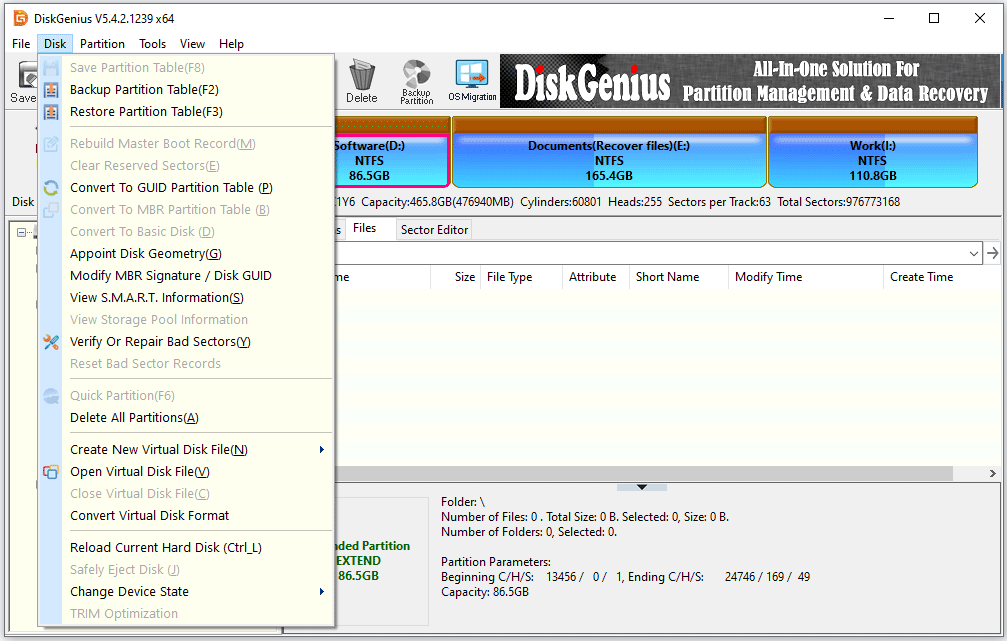Image resolution: width=1007 pixels, height=641 pixels.
Task: Click the Verify Or Repair Bad Sectors icon
Action: click(51, 342)
